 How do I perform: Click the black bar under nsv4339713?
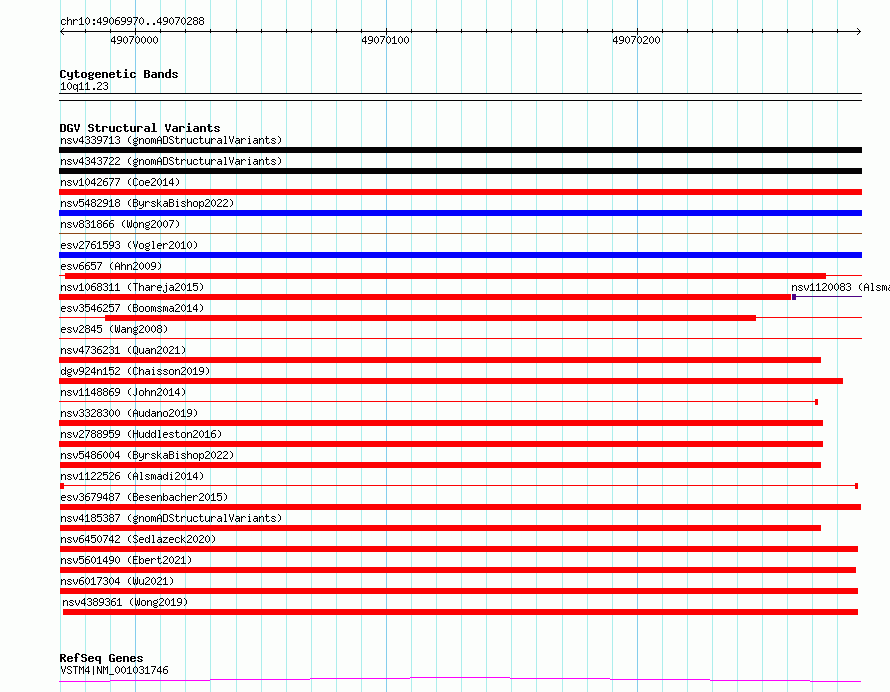tap(460, 150)
